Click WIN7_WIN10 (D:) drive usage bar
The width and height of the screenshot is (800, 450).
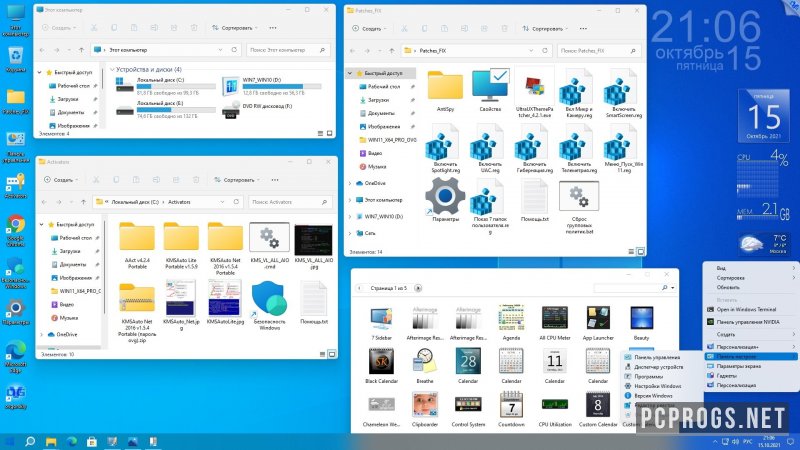[282, 87]
